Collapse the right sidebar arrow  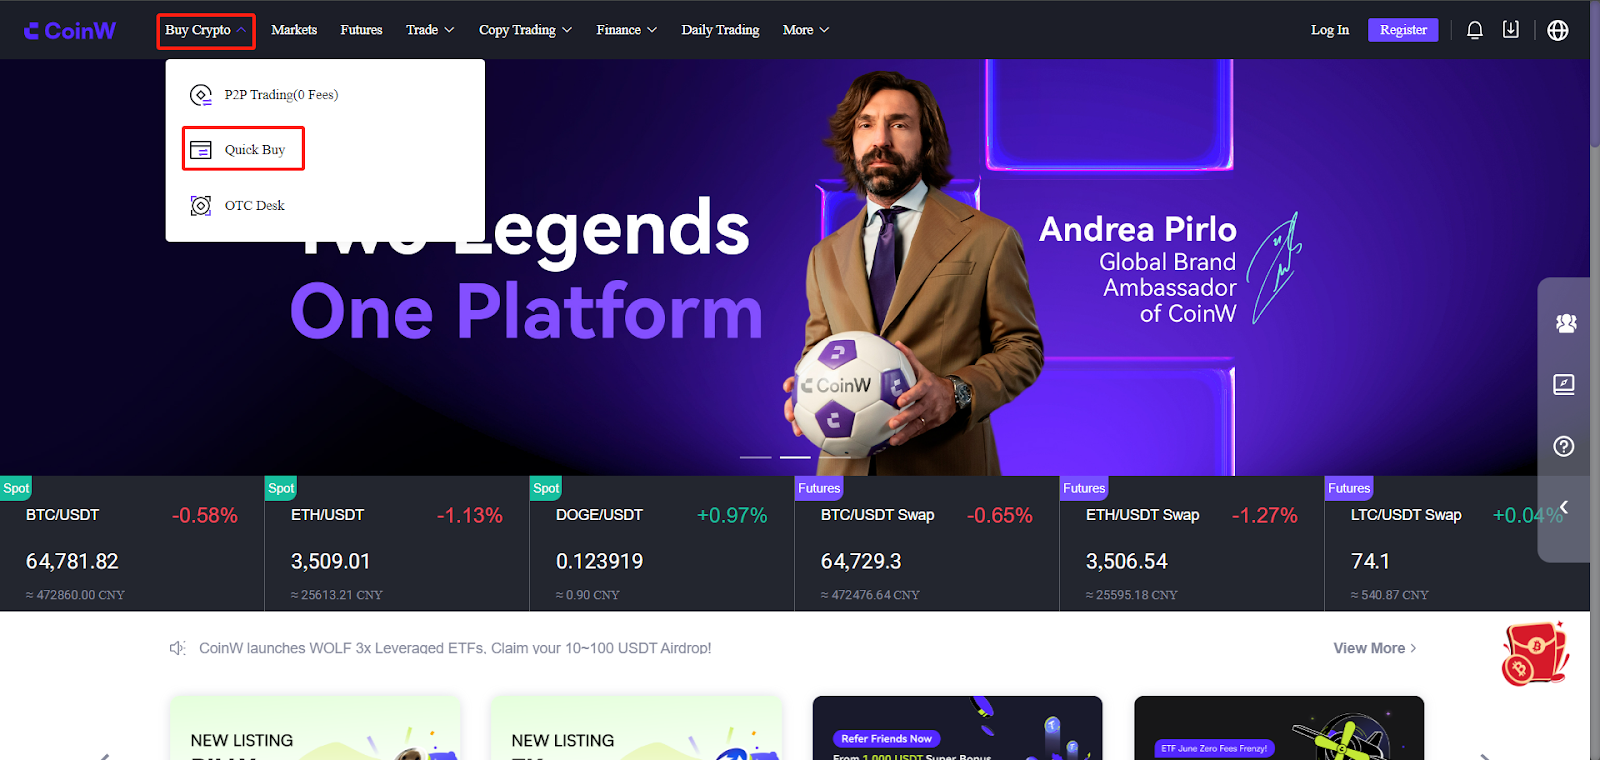tap(1564, 507)
